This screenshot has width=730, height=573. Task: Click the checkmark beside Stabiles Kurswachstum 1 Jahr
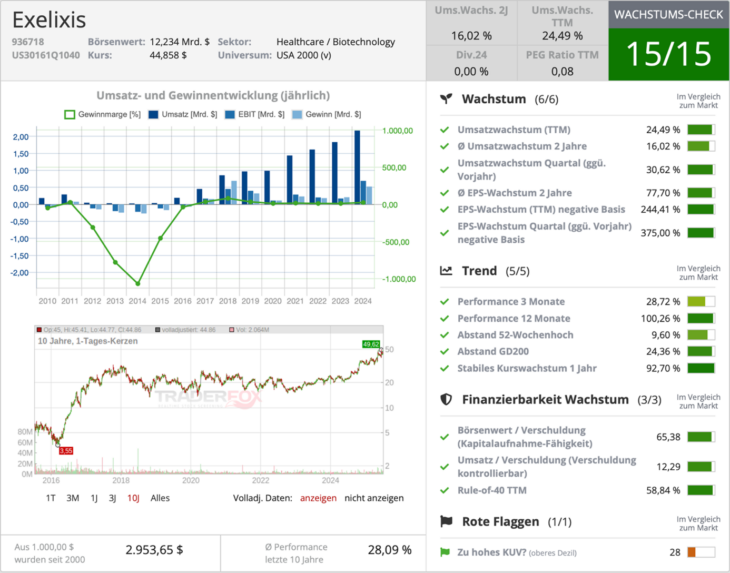(445, 368)
